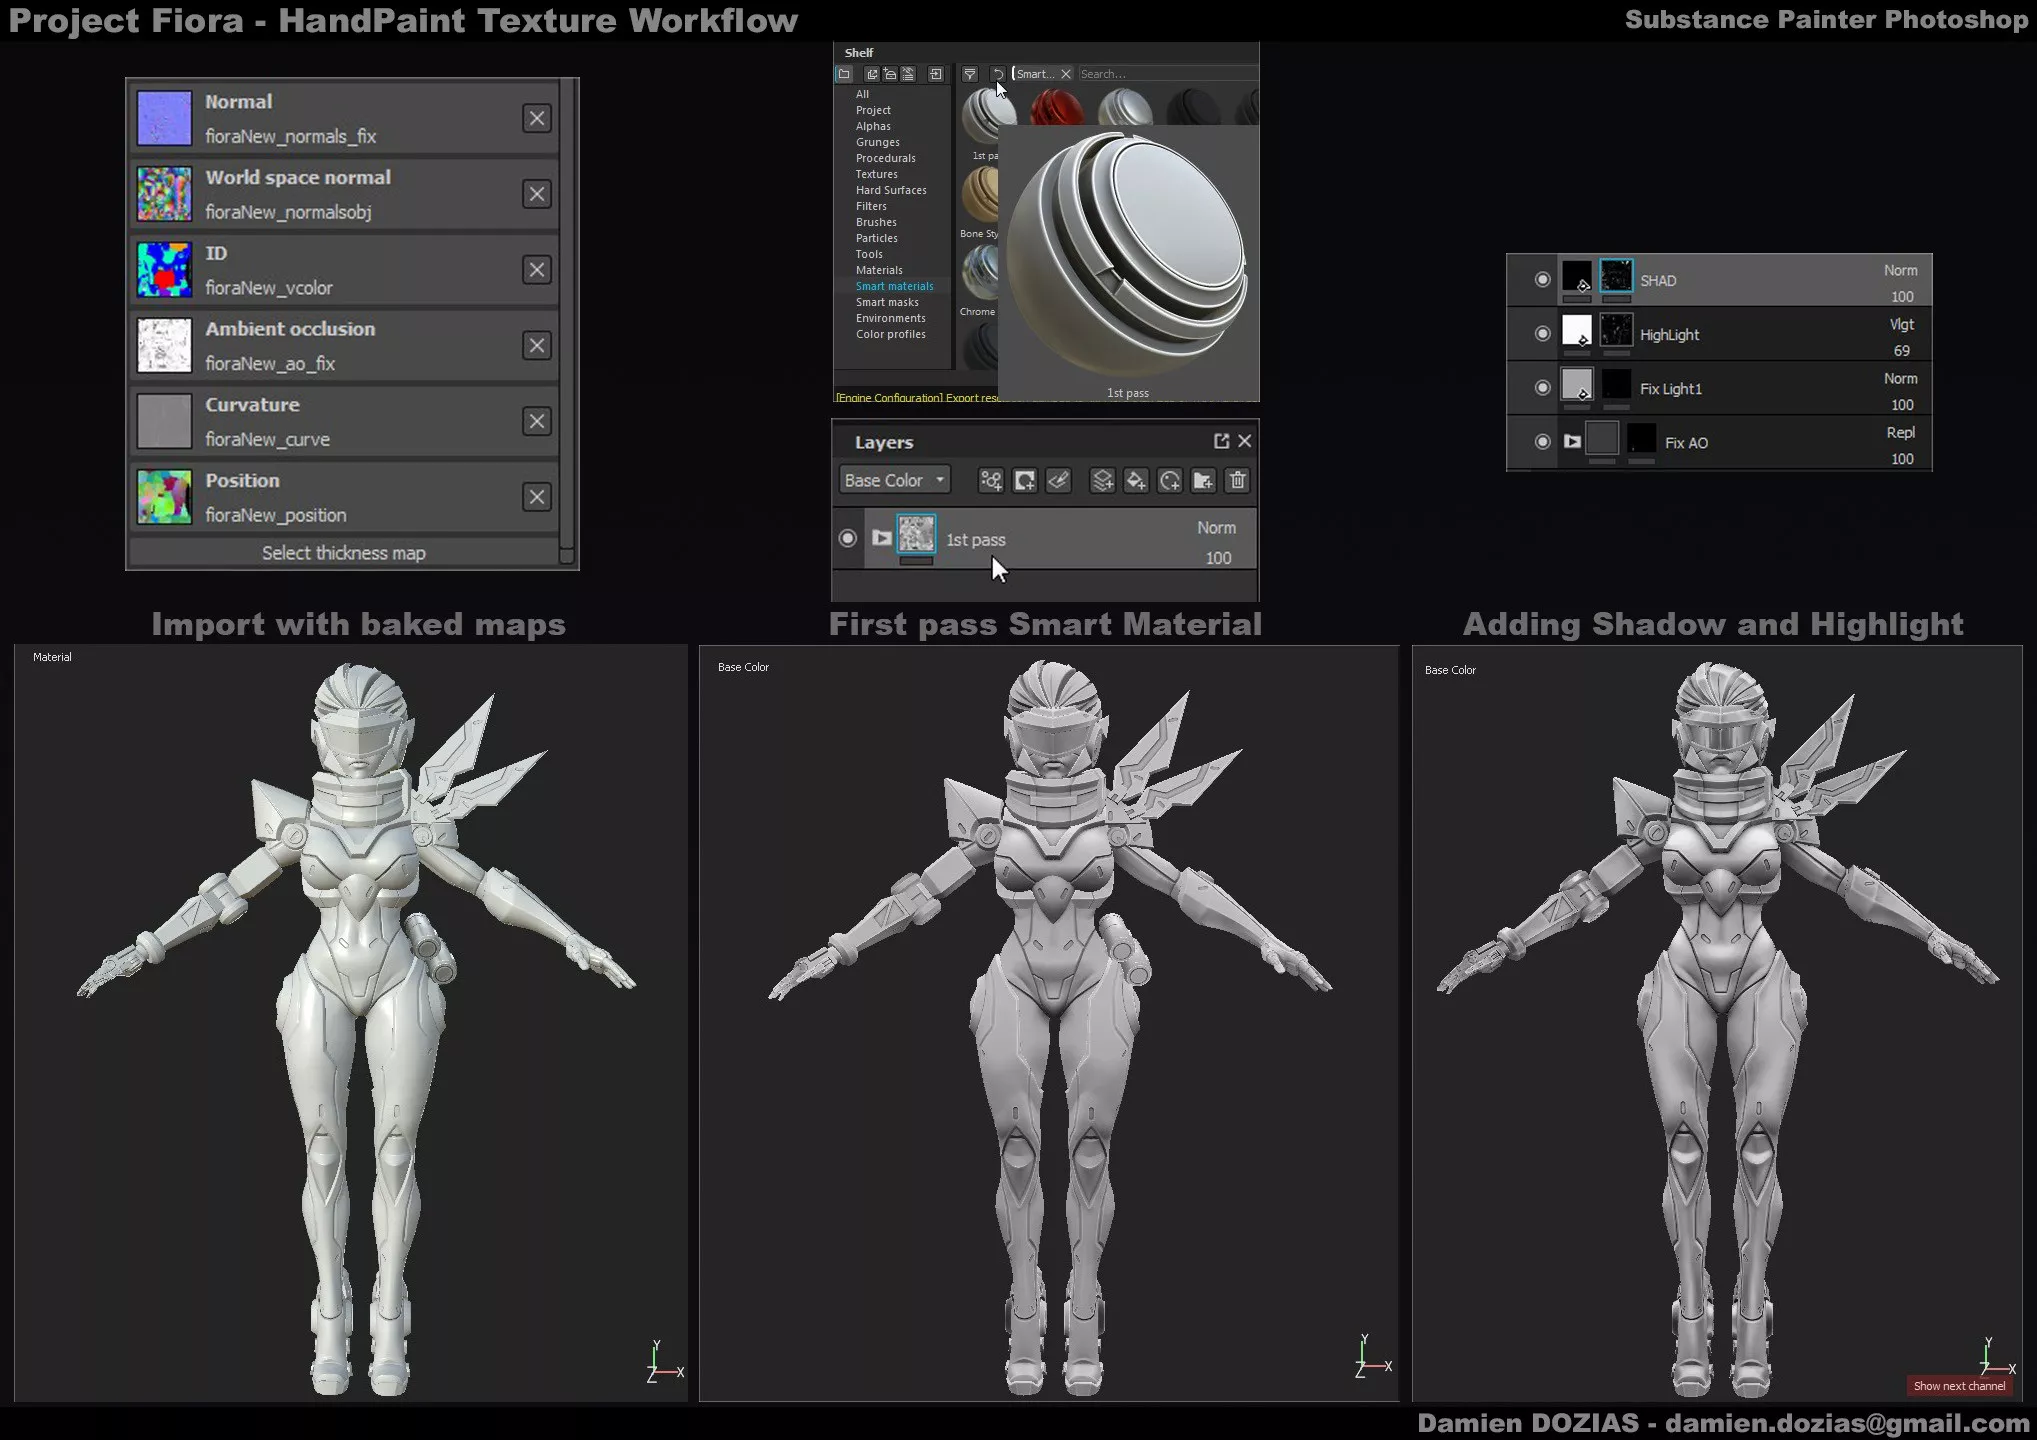Open the Base Color channel dropdown

tap(894, 481)
